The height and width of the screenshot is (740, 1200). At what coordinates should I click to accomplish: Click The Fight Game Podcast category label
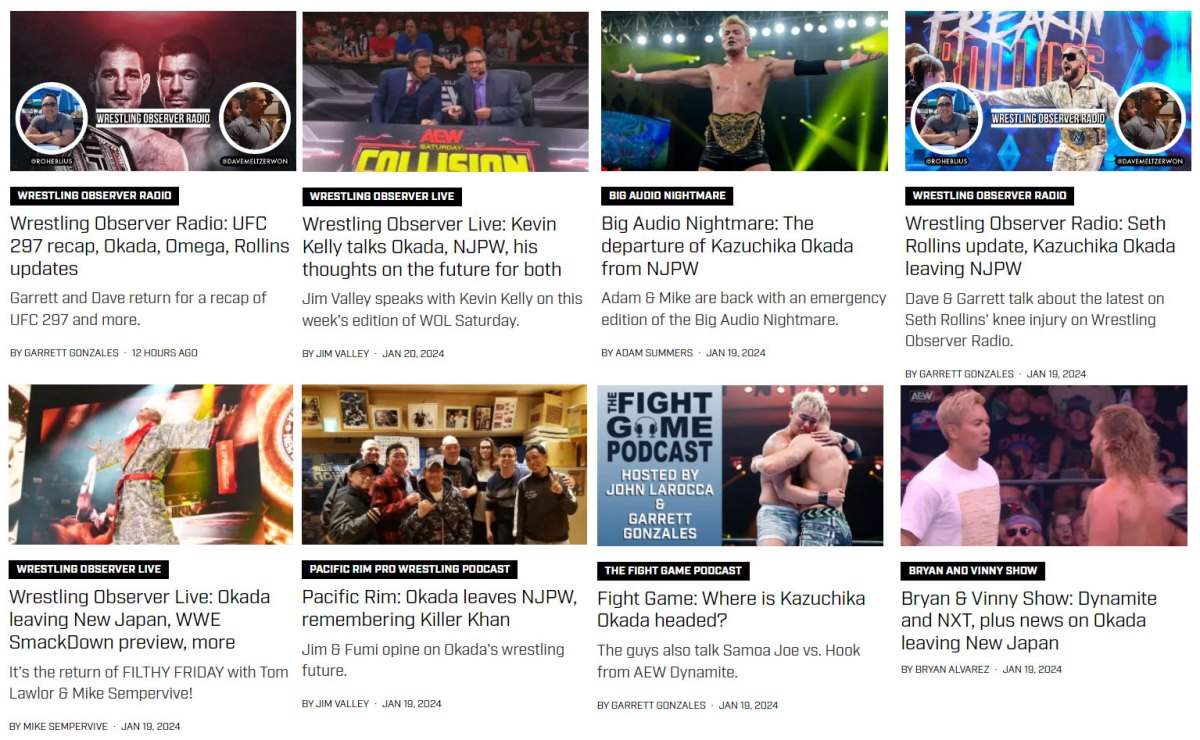[x=673, y=571]
